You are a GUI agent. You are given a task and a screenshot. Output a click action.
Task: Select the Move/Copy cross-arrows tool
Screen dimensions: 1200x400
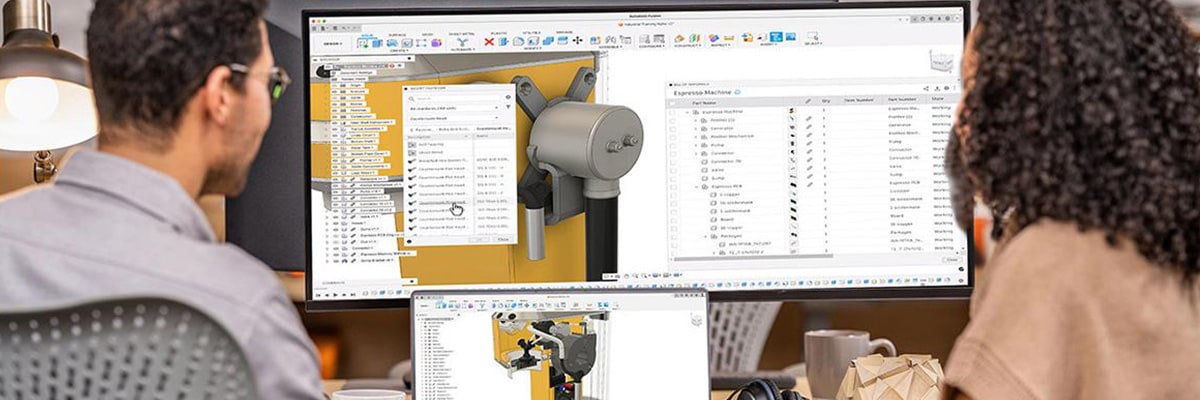click(577, 40)
